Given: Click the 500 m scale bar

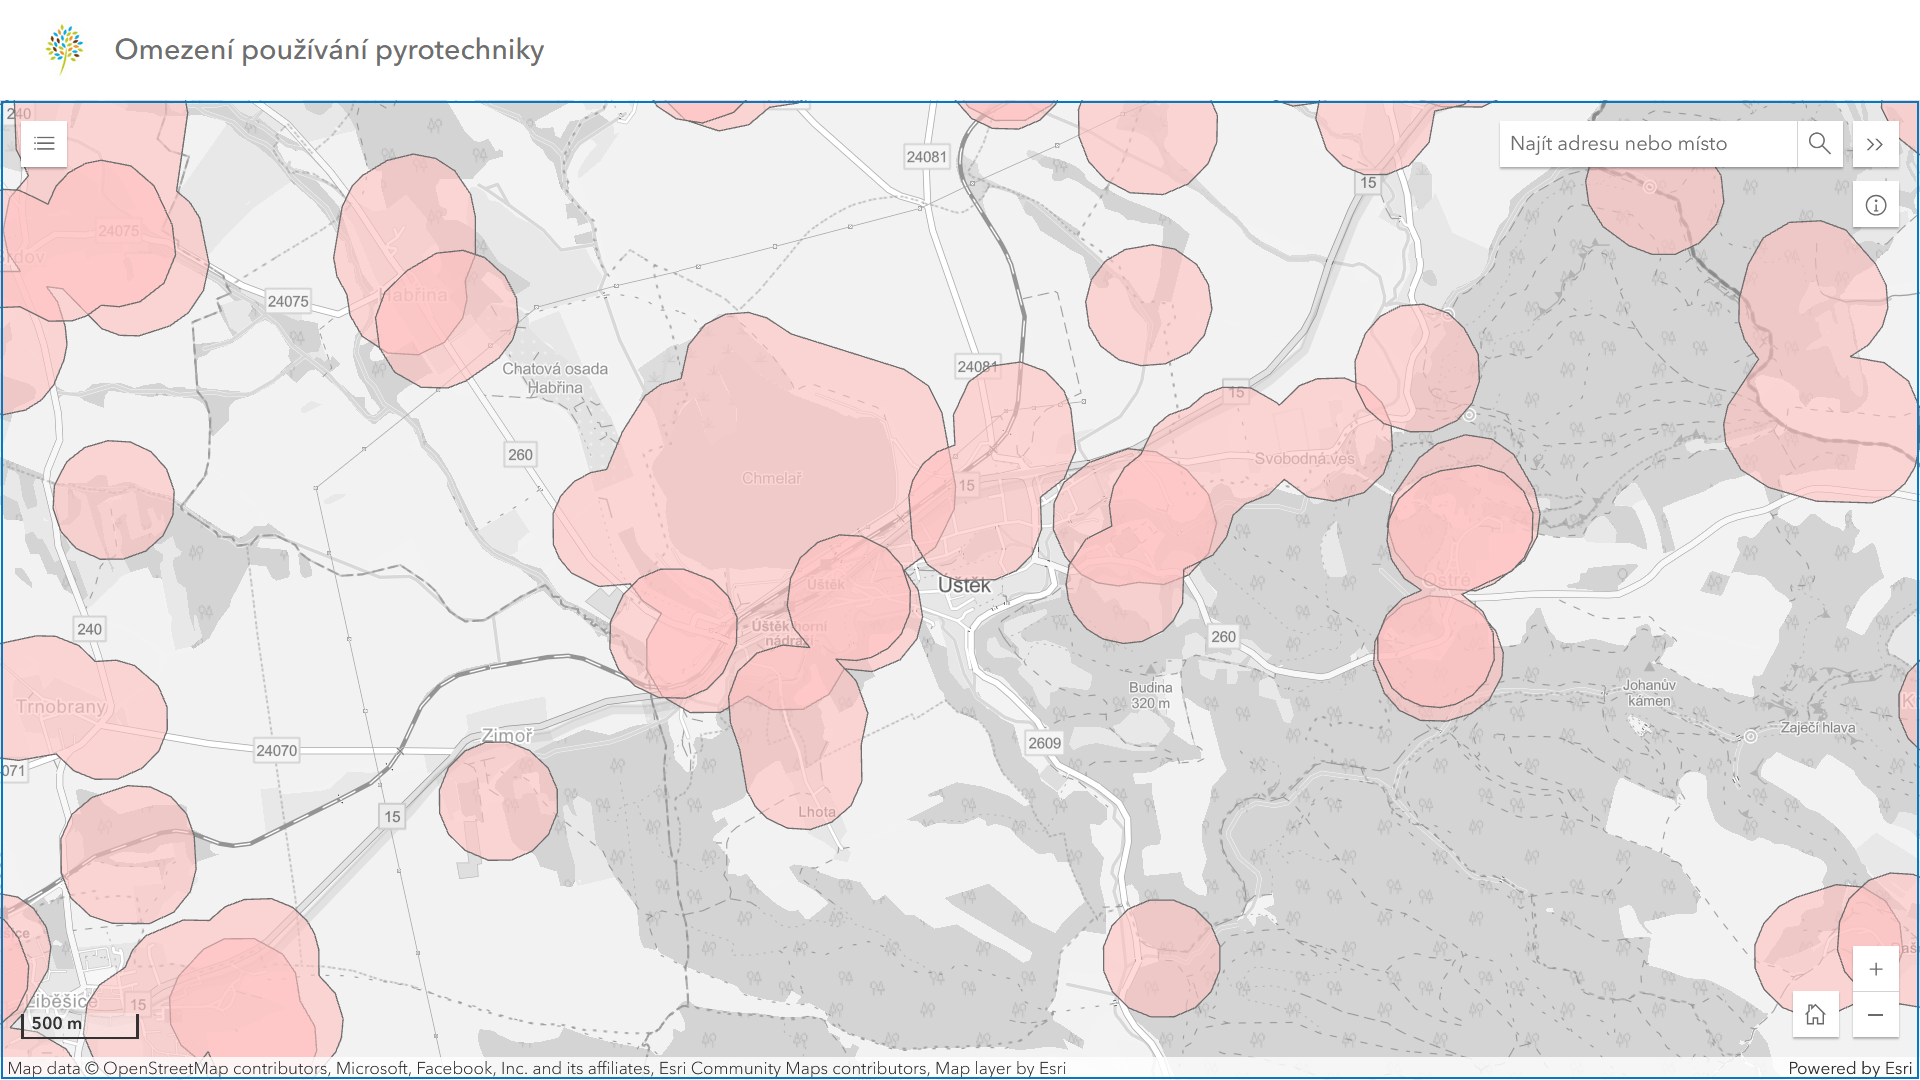Looking at the screenshot, I should 80,1024.
